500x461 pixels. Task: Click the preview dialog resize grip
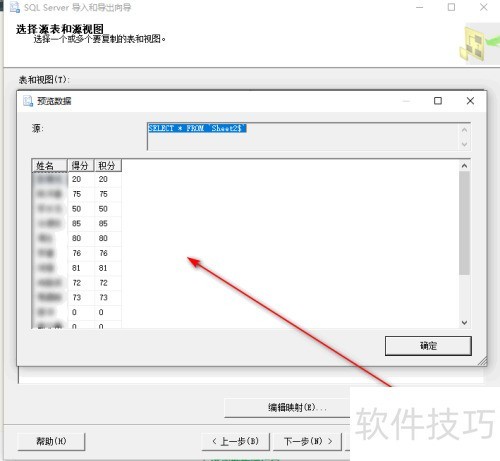[x=482, y=361]
